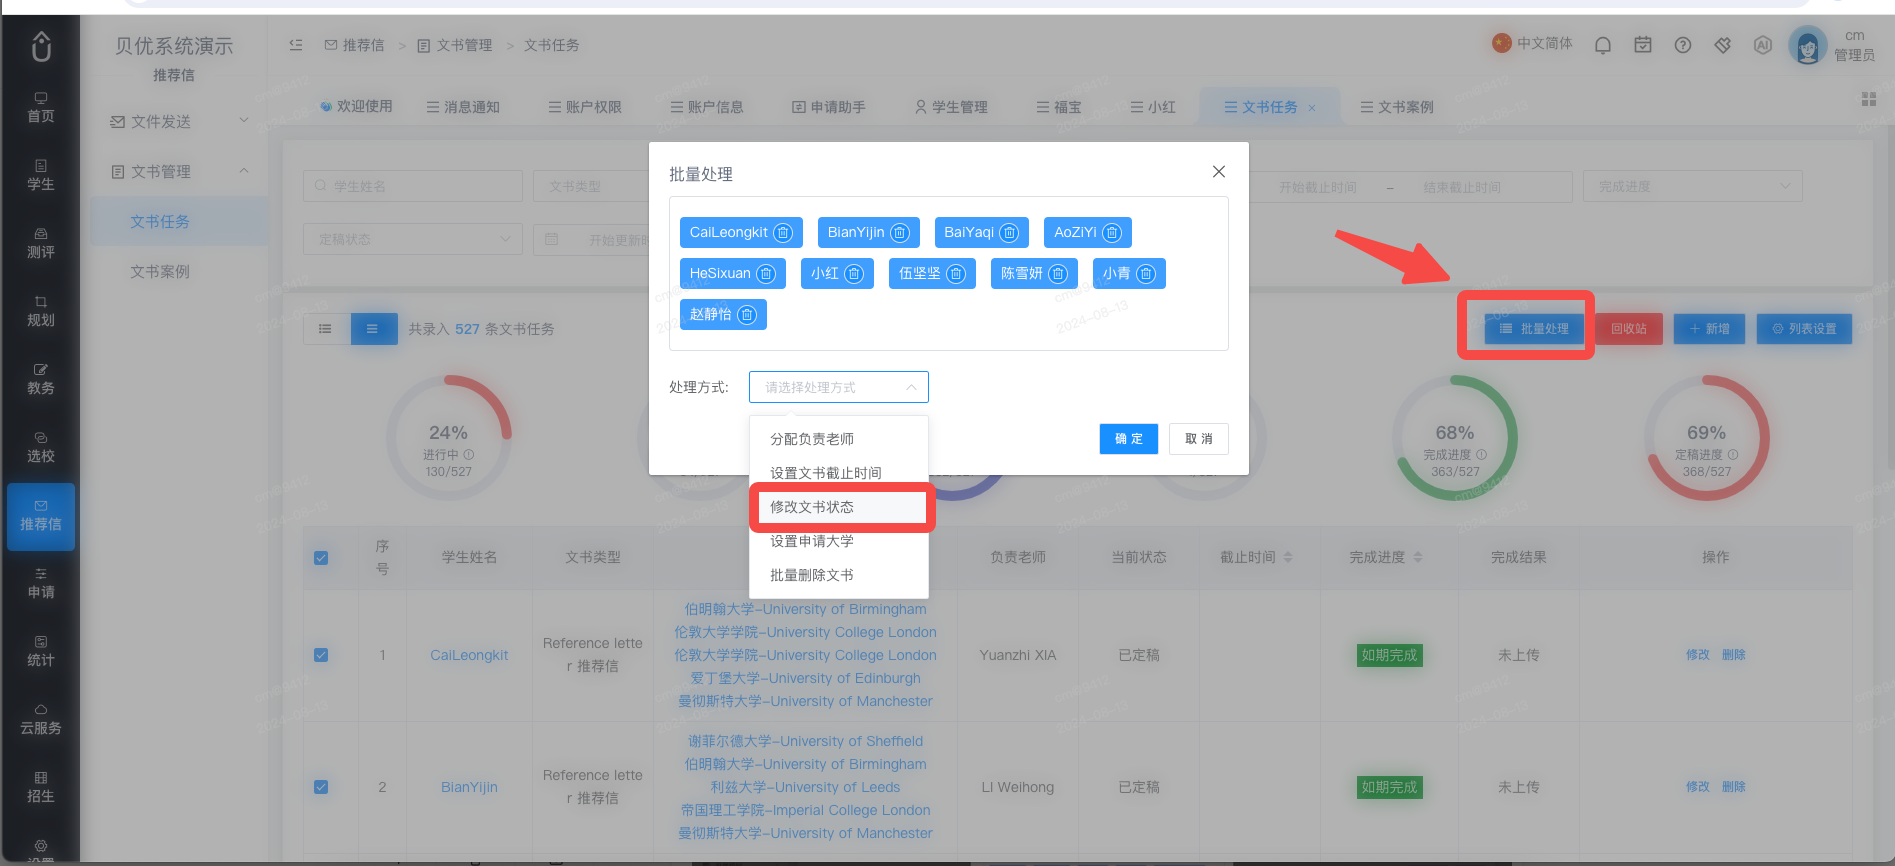Viewport: 1895px width, 866px height.
Task: Open the 请选择处理方式 dropdown
Action: [839, 387]
